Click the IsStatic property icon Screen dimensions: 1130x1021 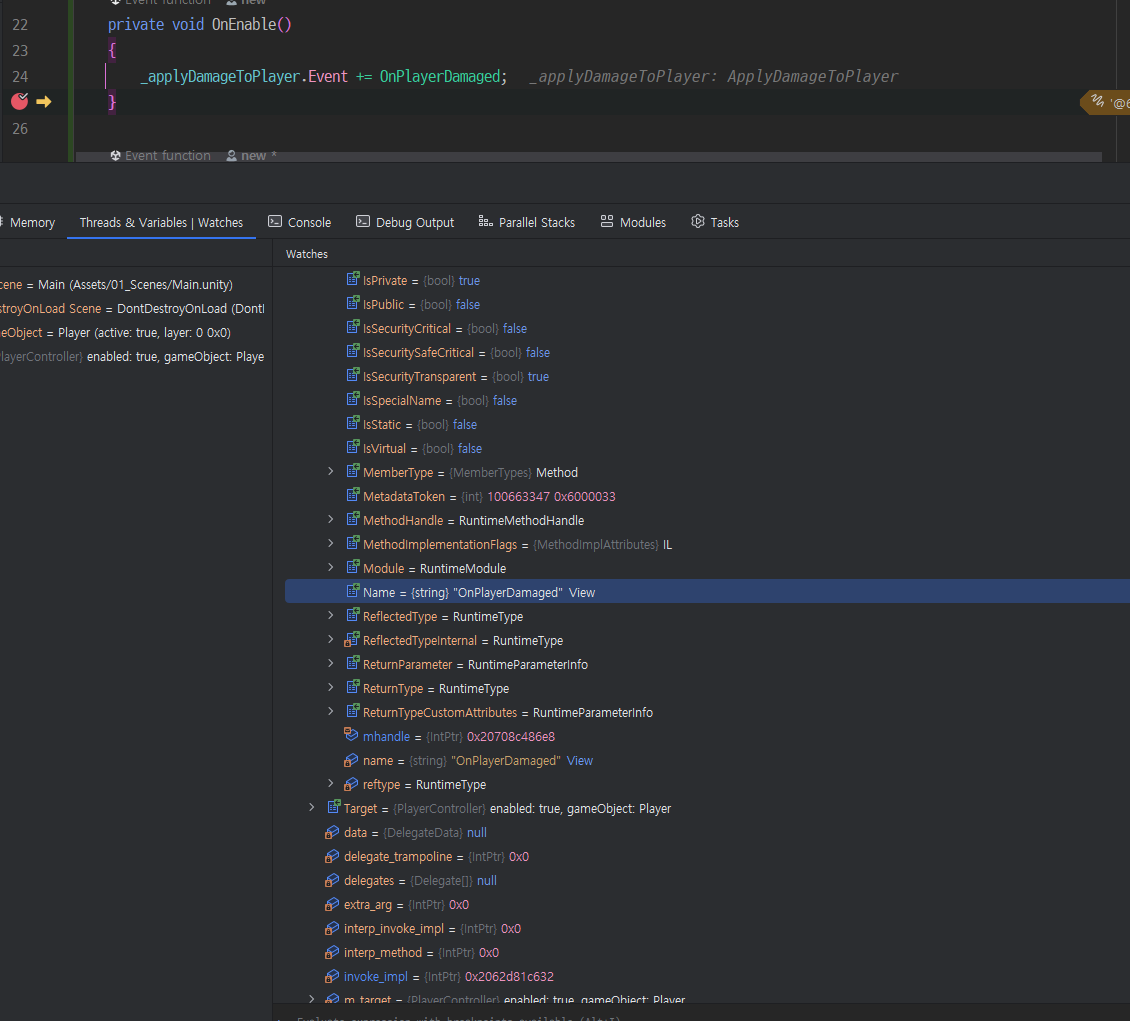pyautogui.click(x=352, y=424)
